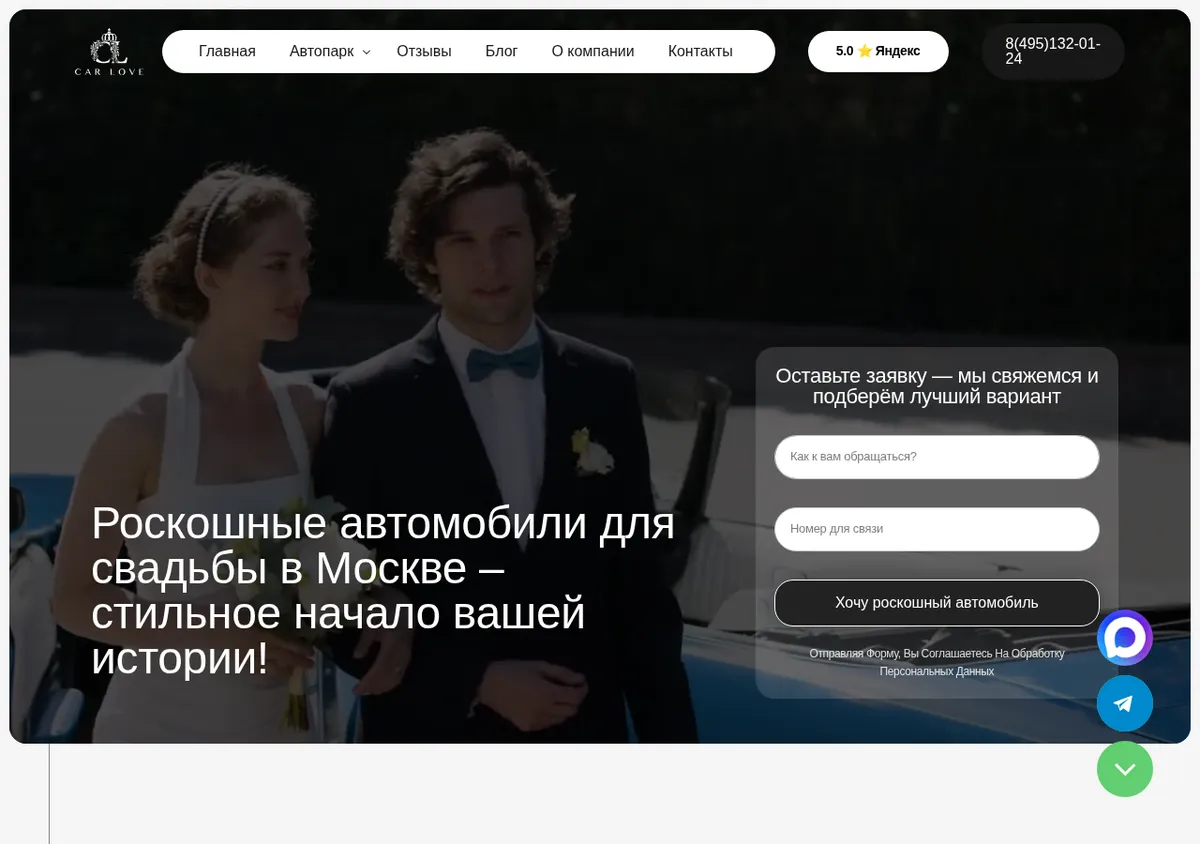Open the purple chat messenger icon
Image resolution: width=1200 pixels, height=844 pixels.
(1125, 638)
